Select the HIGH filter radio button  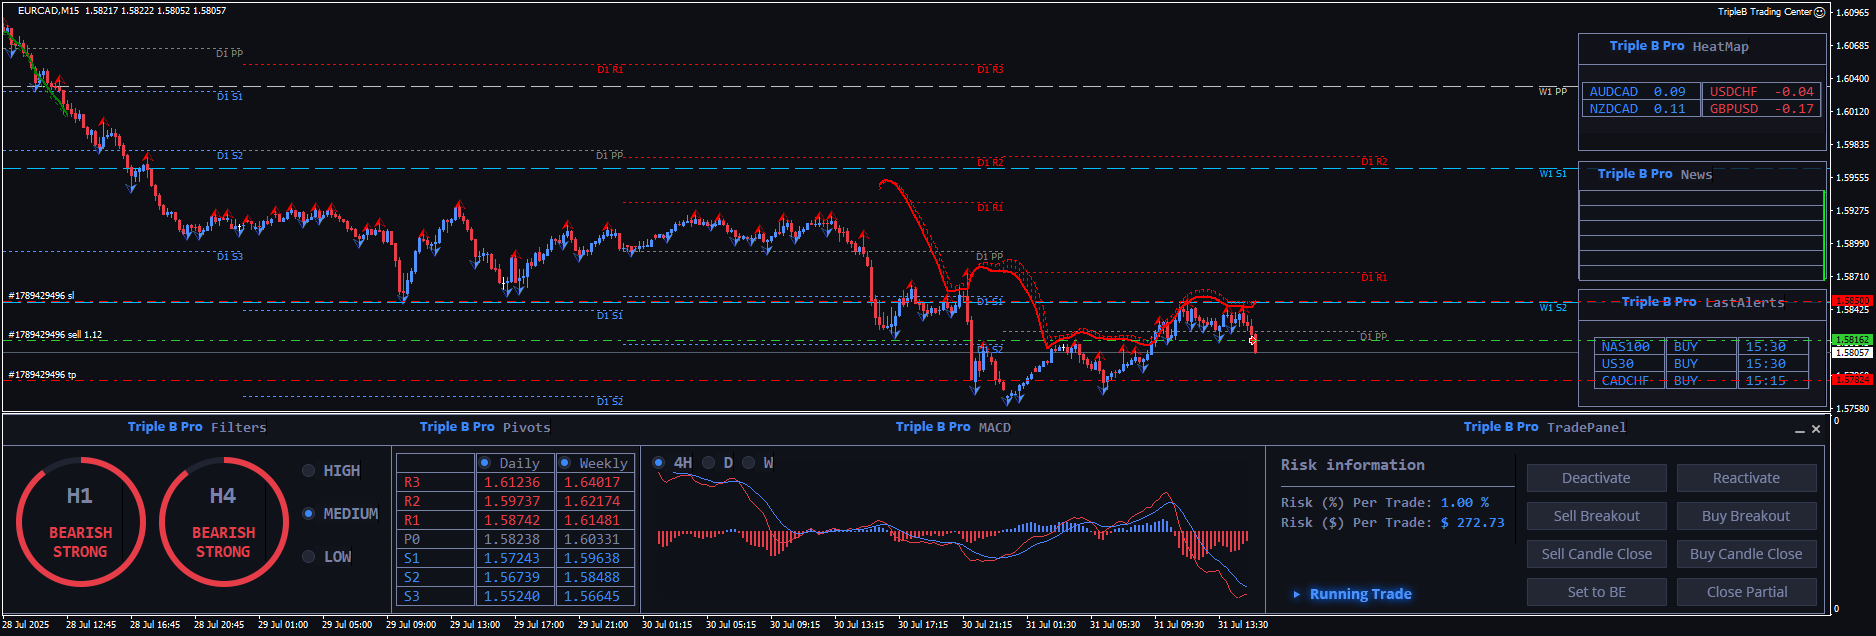click(x=309, y=471)
